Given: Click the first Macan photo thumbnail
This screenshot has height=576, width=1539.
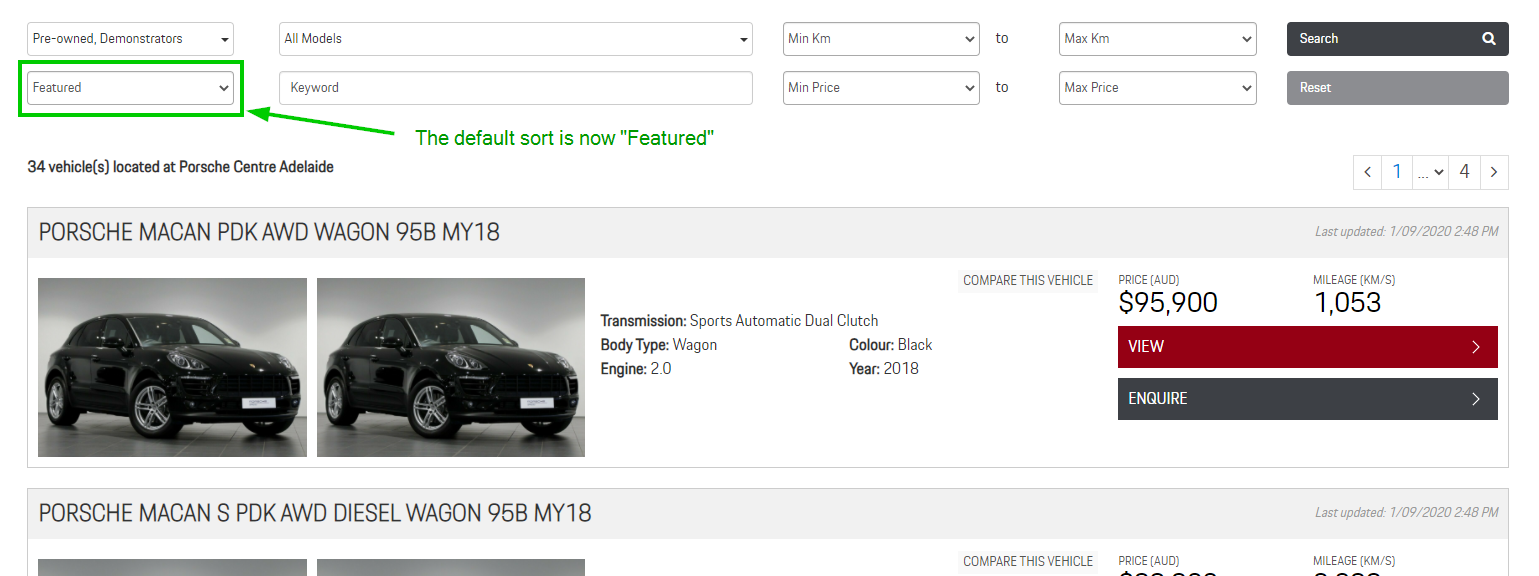Looking at the screenshot, I should pyautogui.click(x=171, y=367).
